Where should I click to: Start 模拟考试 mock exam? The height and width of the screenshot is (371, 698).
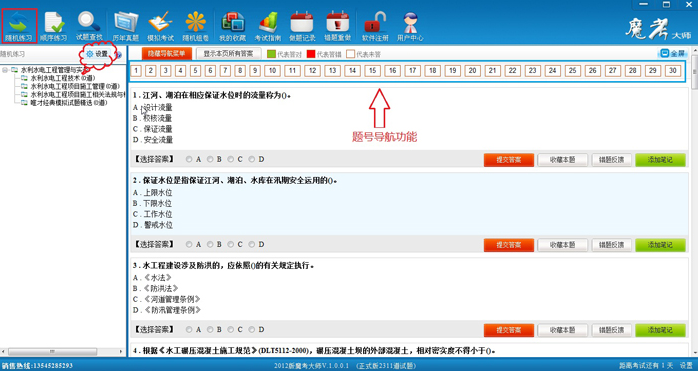pyautogui.click(x=160, y=26)
